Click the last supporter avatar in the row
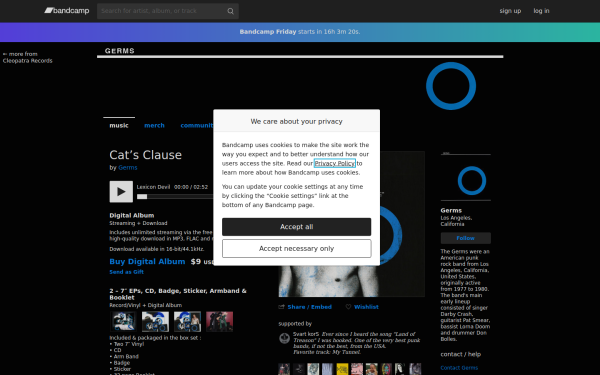Image resolution: width=600 pixels, height=375 pixels. click(415, 369)
